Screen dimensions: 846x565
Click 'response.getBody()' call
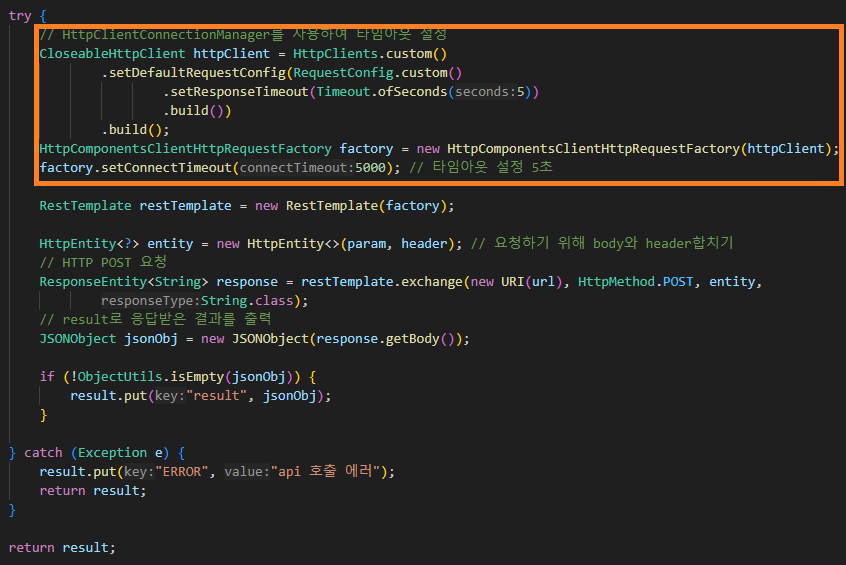point(385,339)
